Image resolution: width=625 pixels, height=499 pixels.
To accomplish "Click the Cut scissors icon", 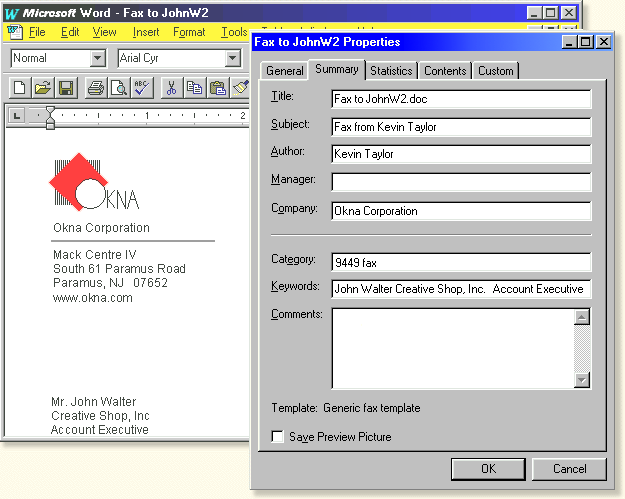I will pyautogui.click(x=171, y=88).
